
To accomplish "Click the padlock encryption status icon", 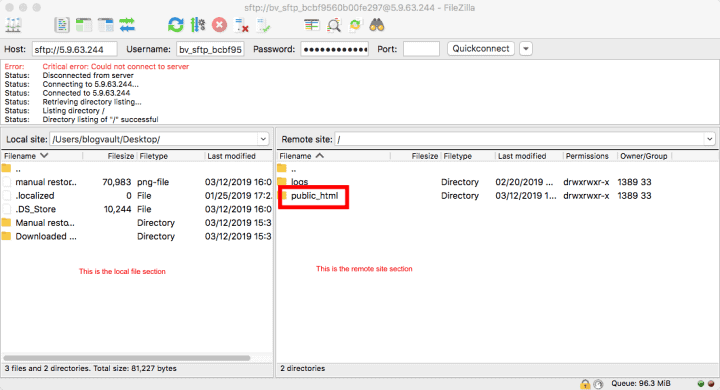I will point(585,384).
